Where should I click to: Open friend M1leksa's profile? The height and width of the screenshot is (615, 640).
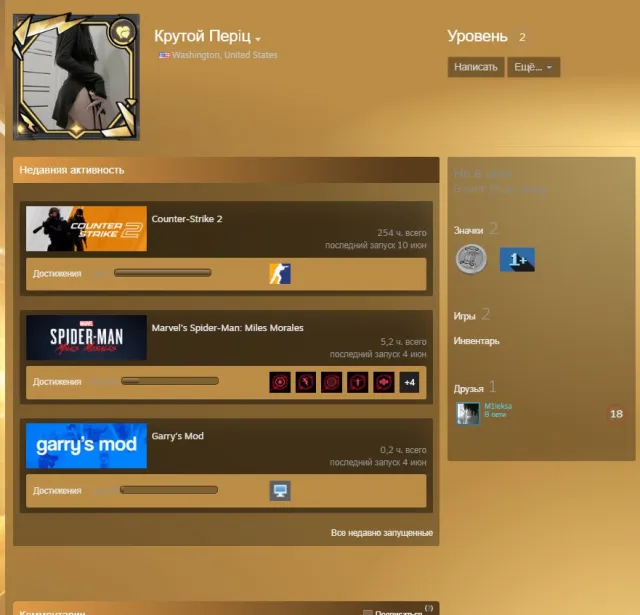[498, 406]
